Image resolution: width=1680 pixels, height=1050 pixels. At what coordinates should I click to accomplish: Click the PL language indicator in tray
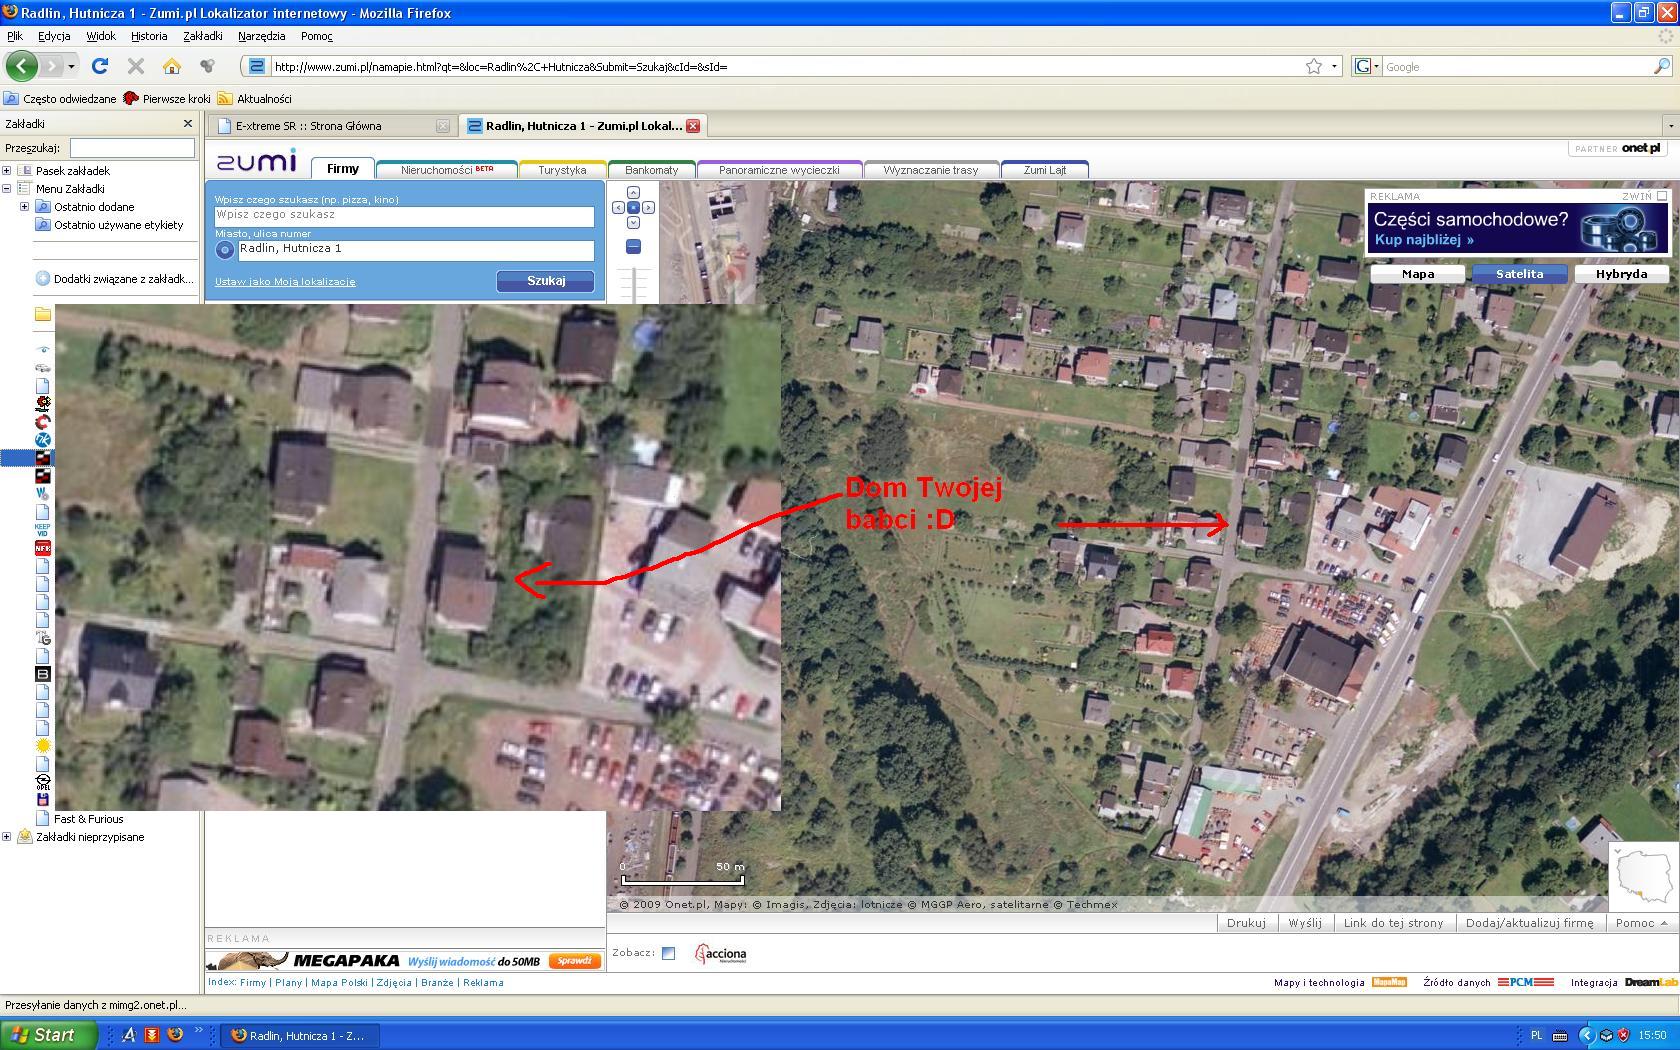[x=1537, y=1035]
